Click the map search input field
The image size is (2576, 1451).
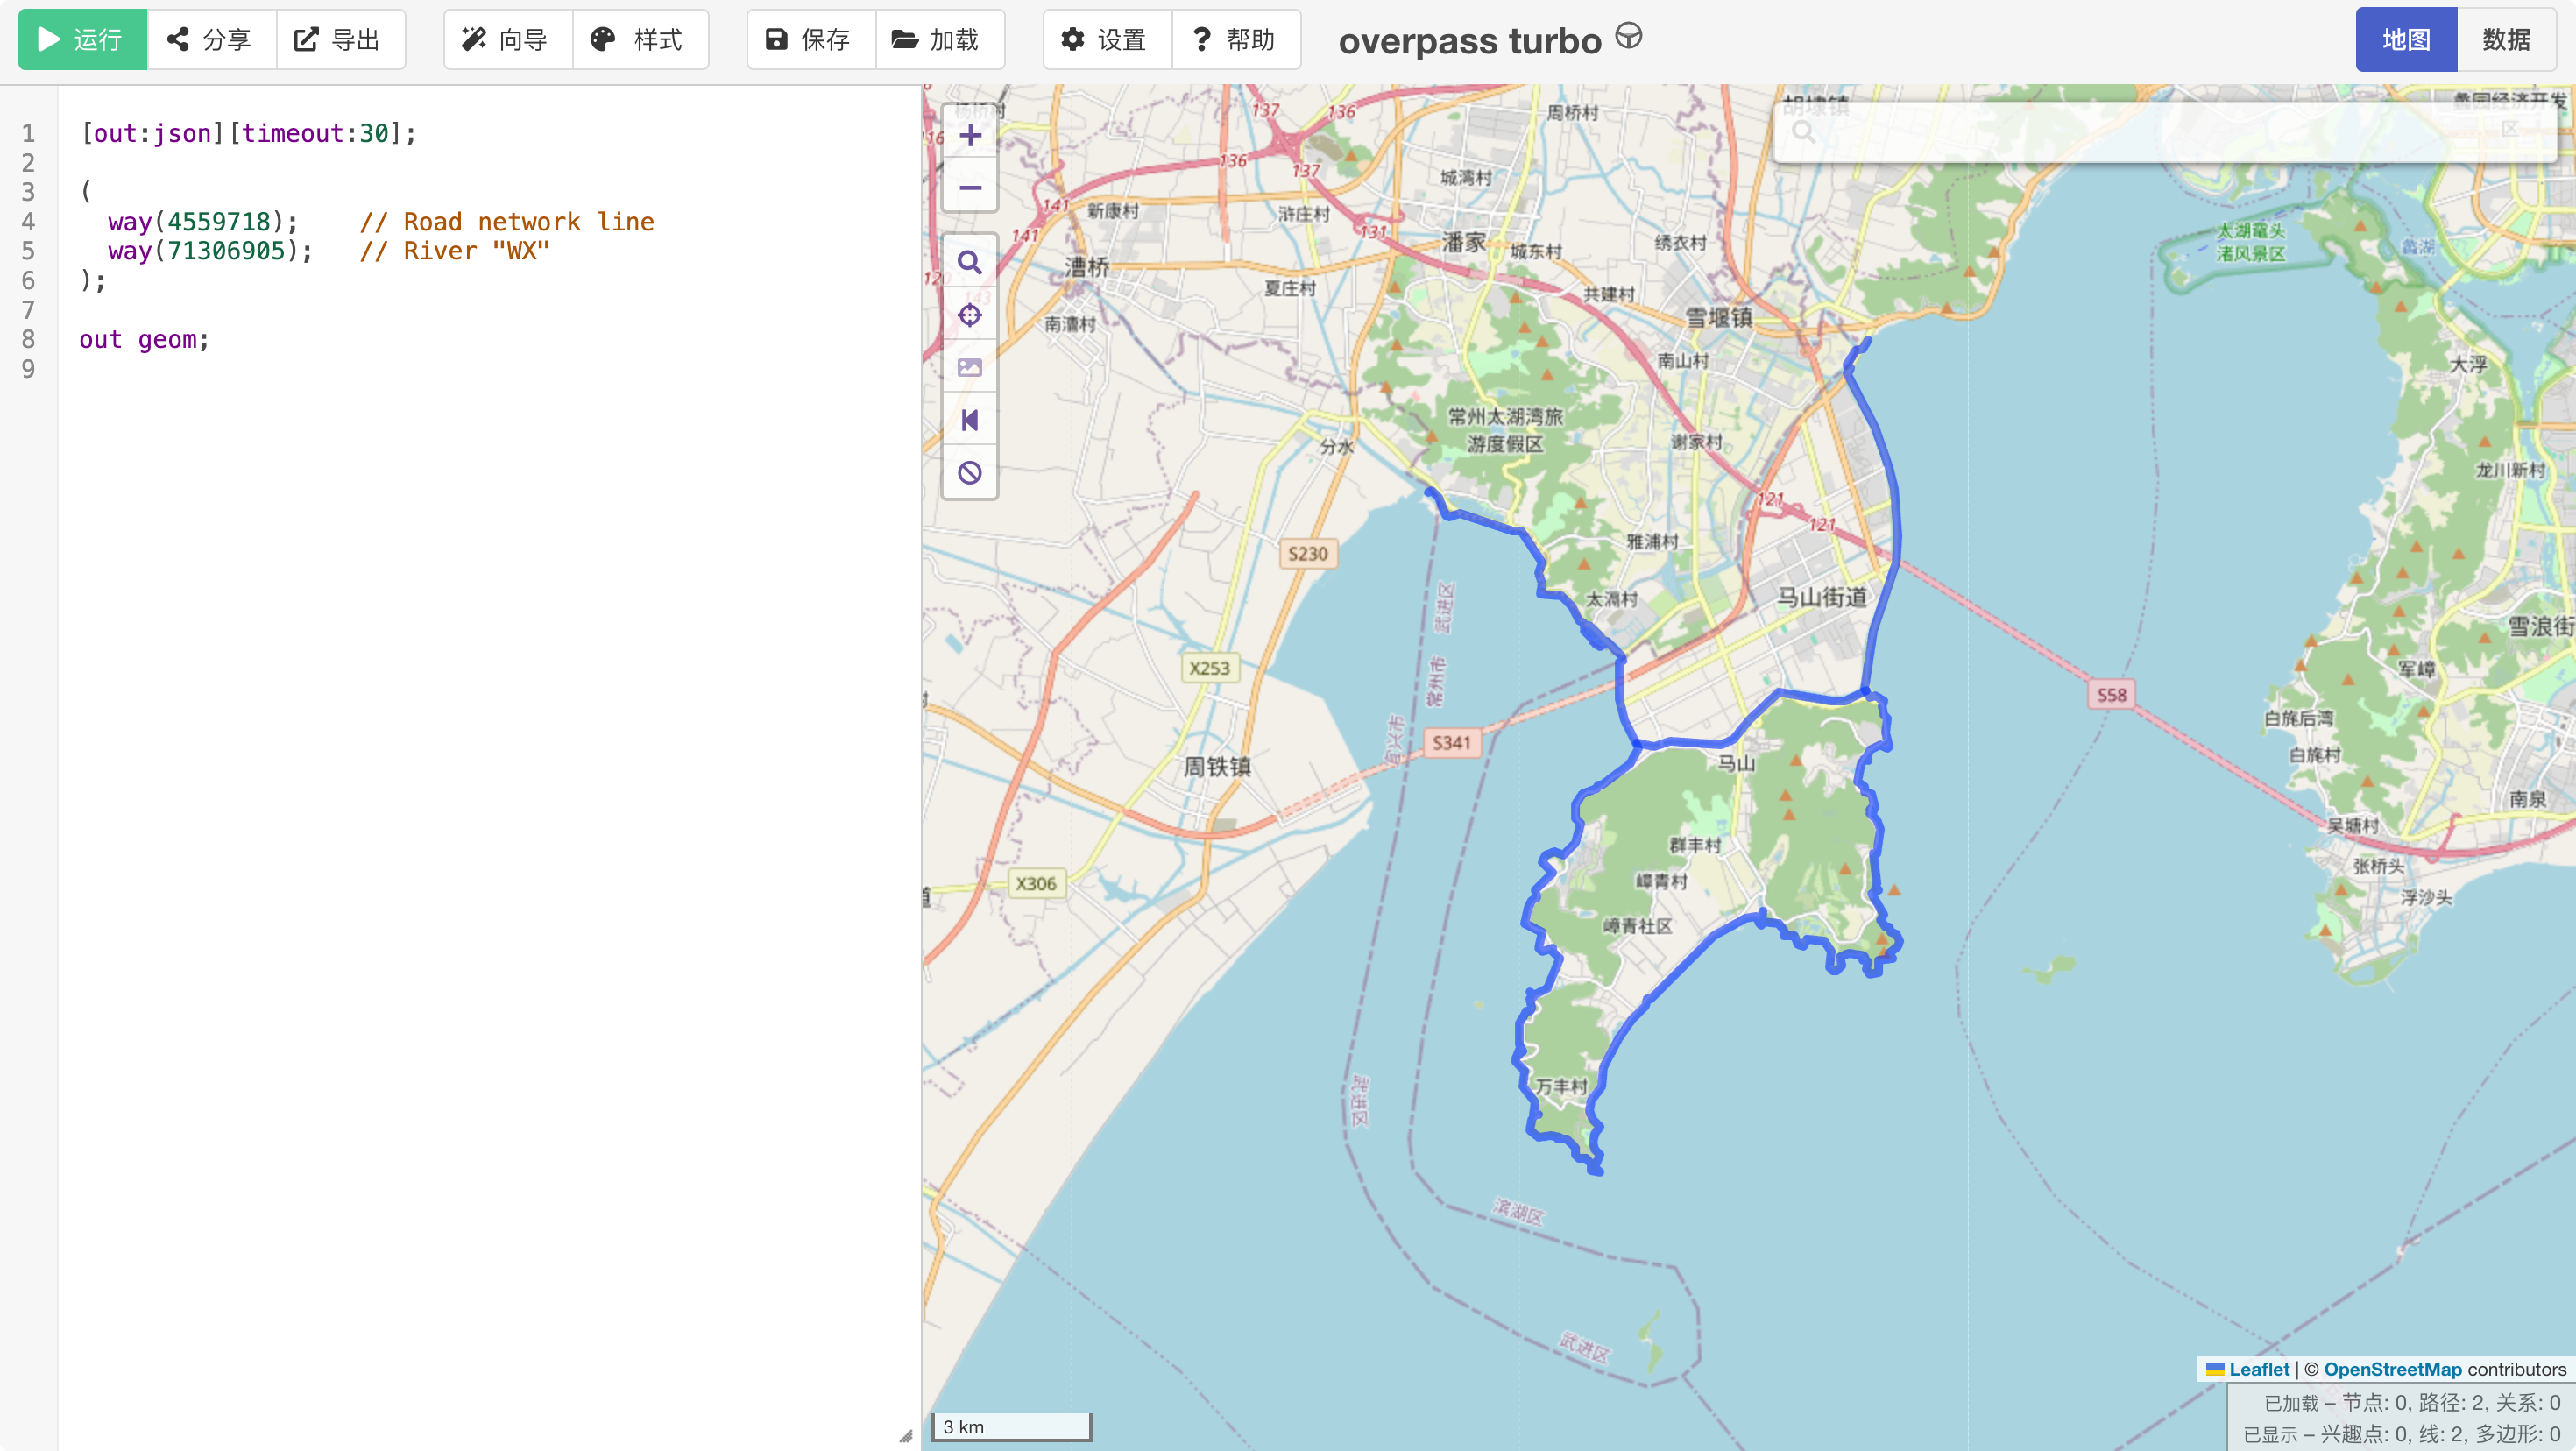(x=2165, y=131)
